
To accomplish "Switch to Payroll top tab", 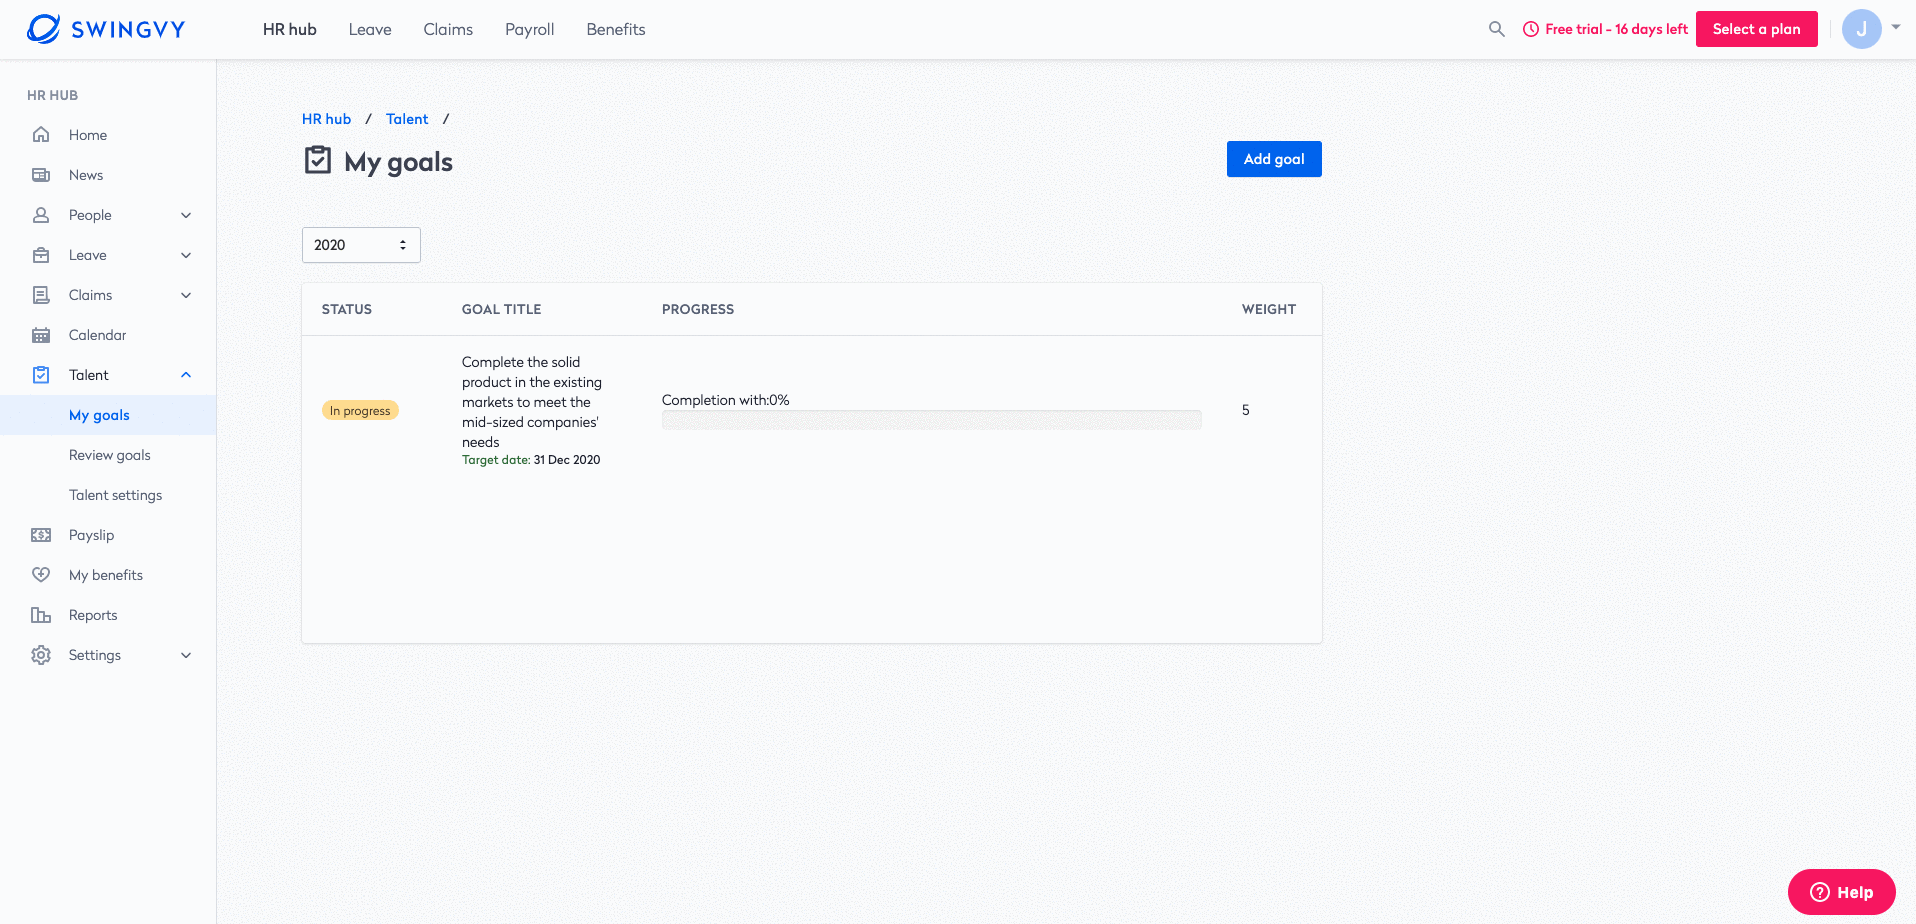I will coord(530,29).
